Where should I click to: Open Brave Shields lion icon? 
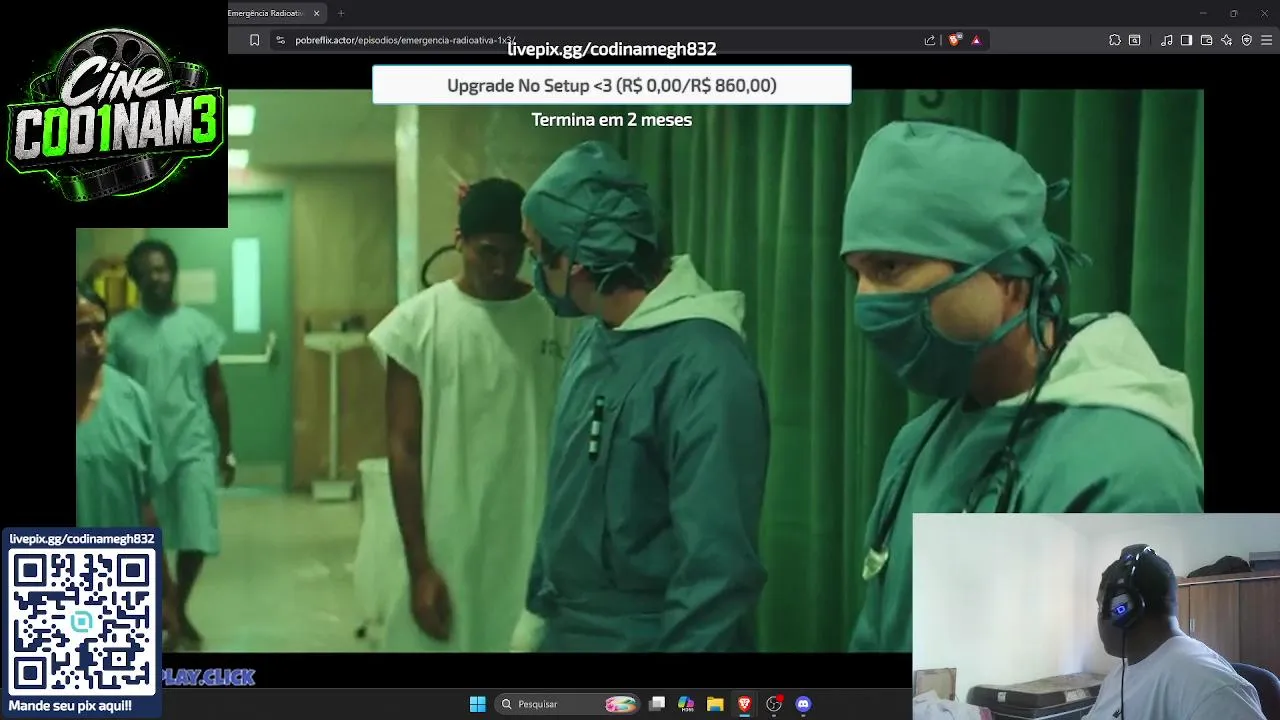[x=955, y=40]
